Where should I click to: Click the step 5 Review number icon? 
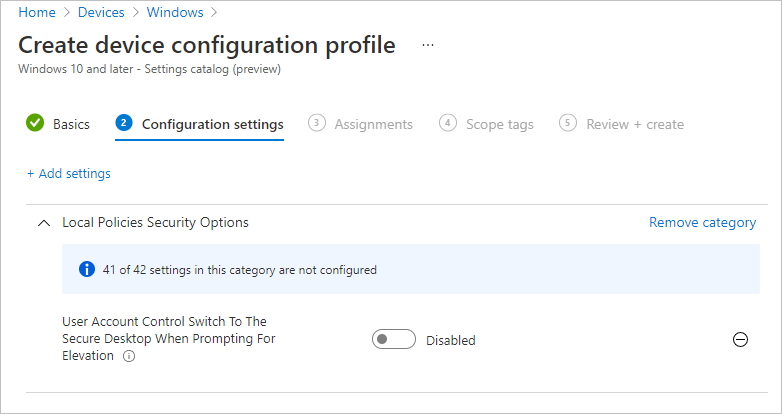[569, 123]
